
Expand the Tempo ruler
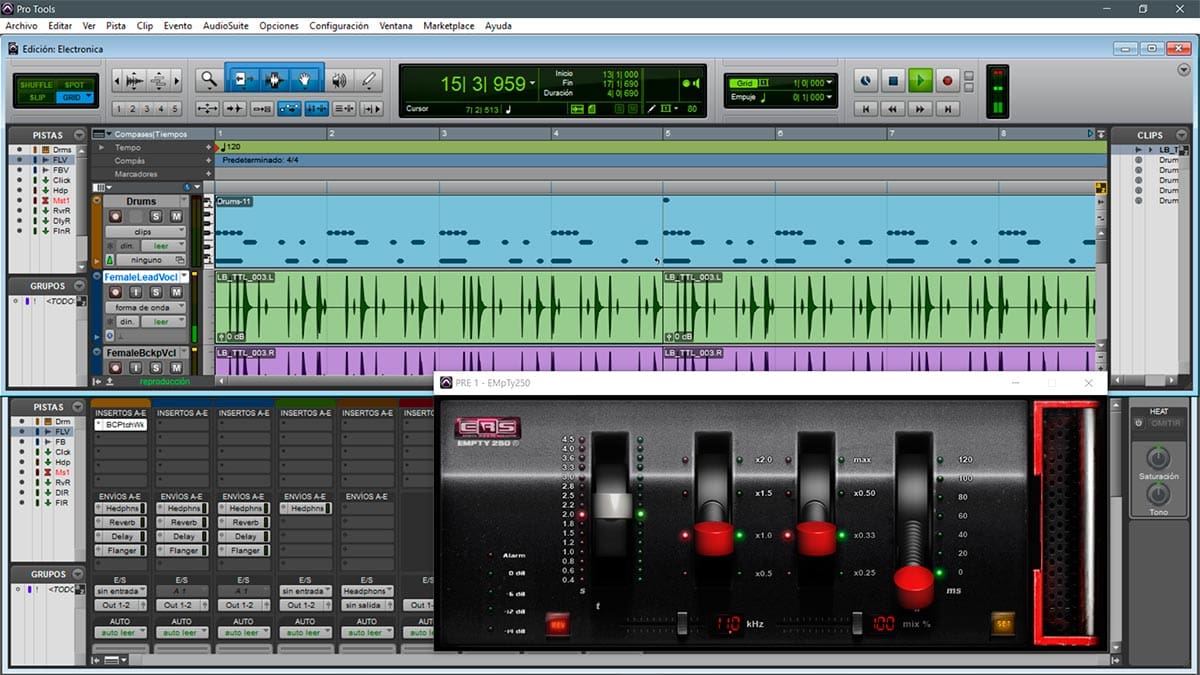pyautogui.click(x=100, y=147)
